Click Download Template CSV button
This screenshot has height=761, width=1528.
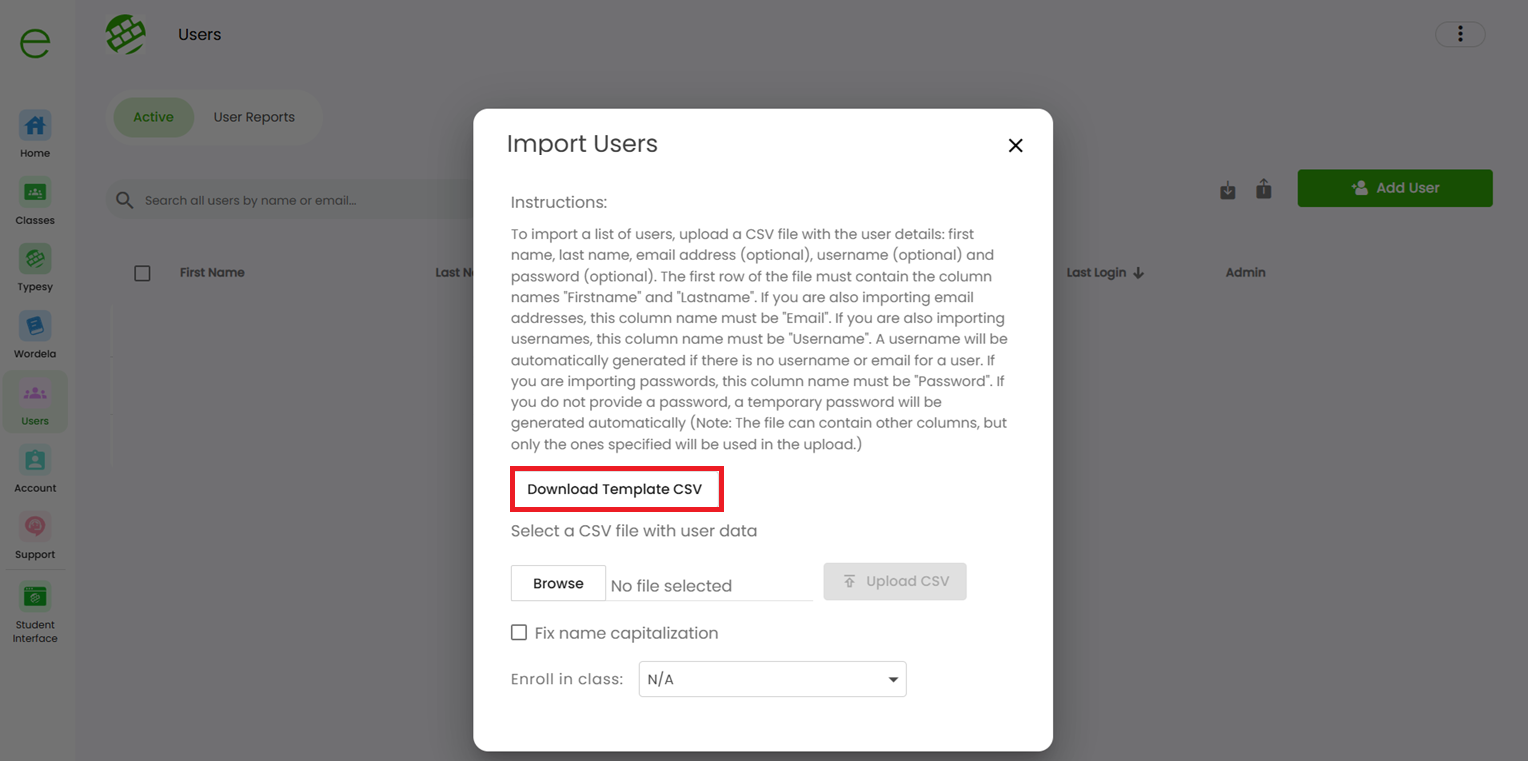point(615,489)
